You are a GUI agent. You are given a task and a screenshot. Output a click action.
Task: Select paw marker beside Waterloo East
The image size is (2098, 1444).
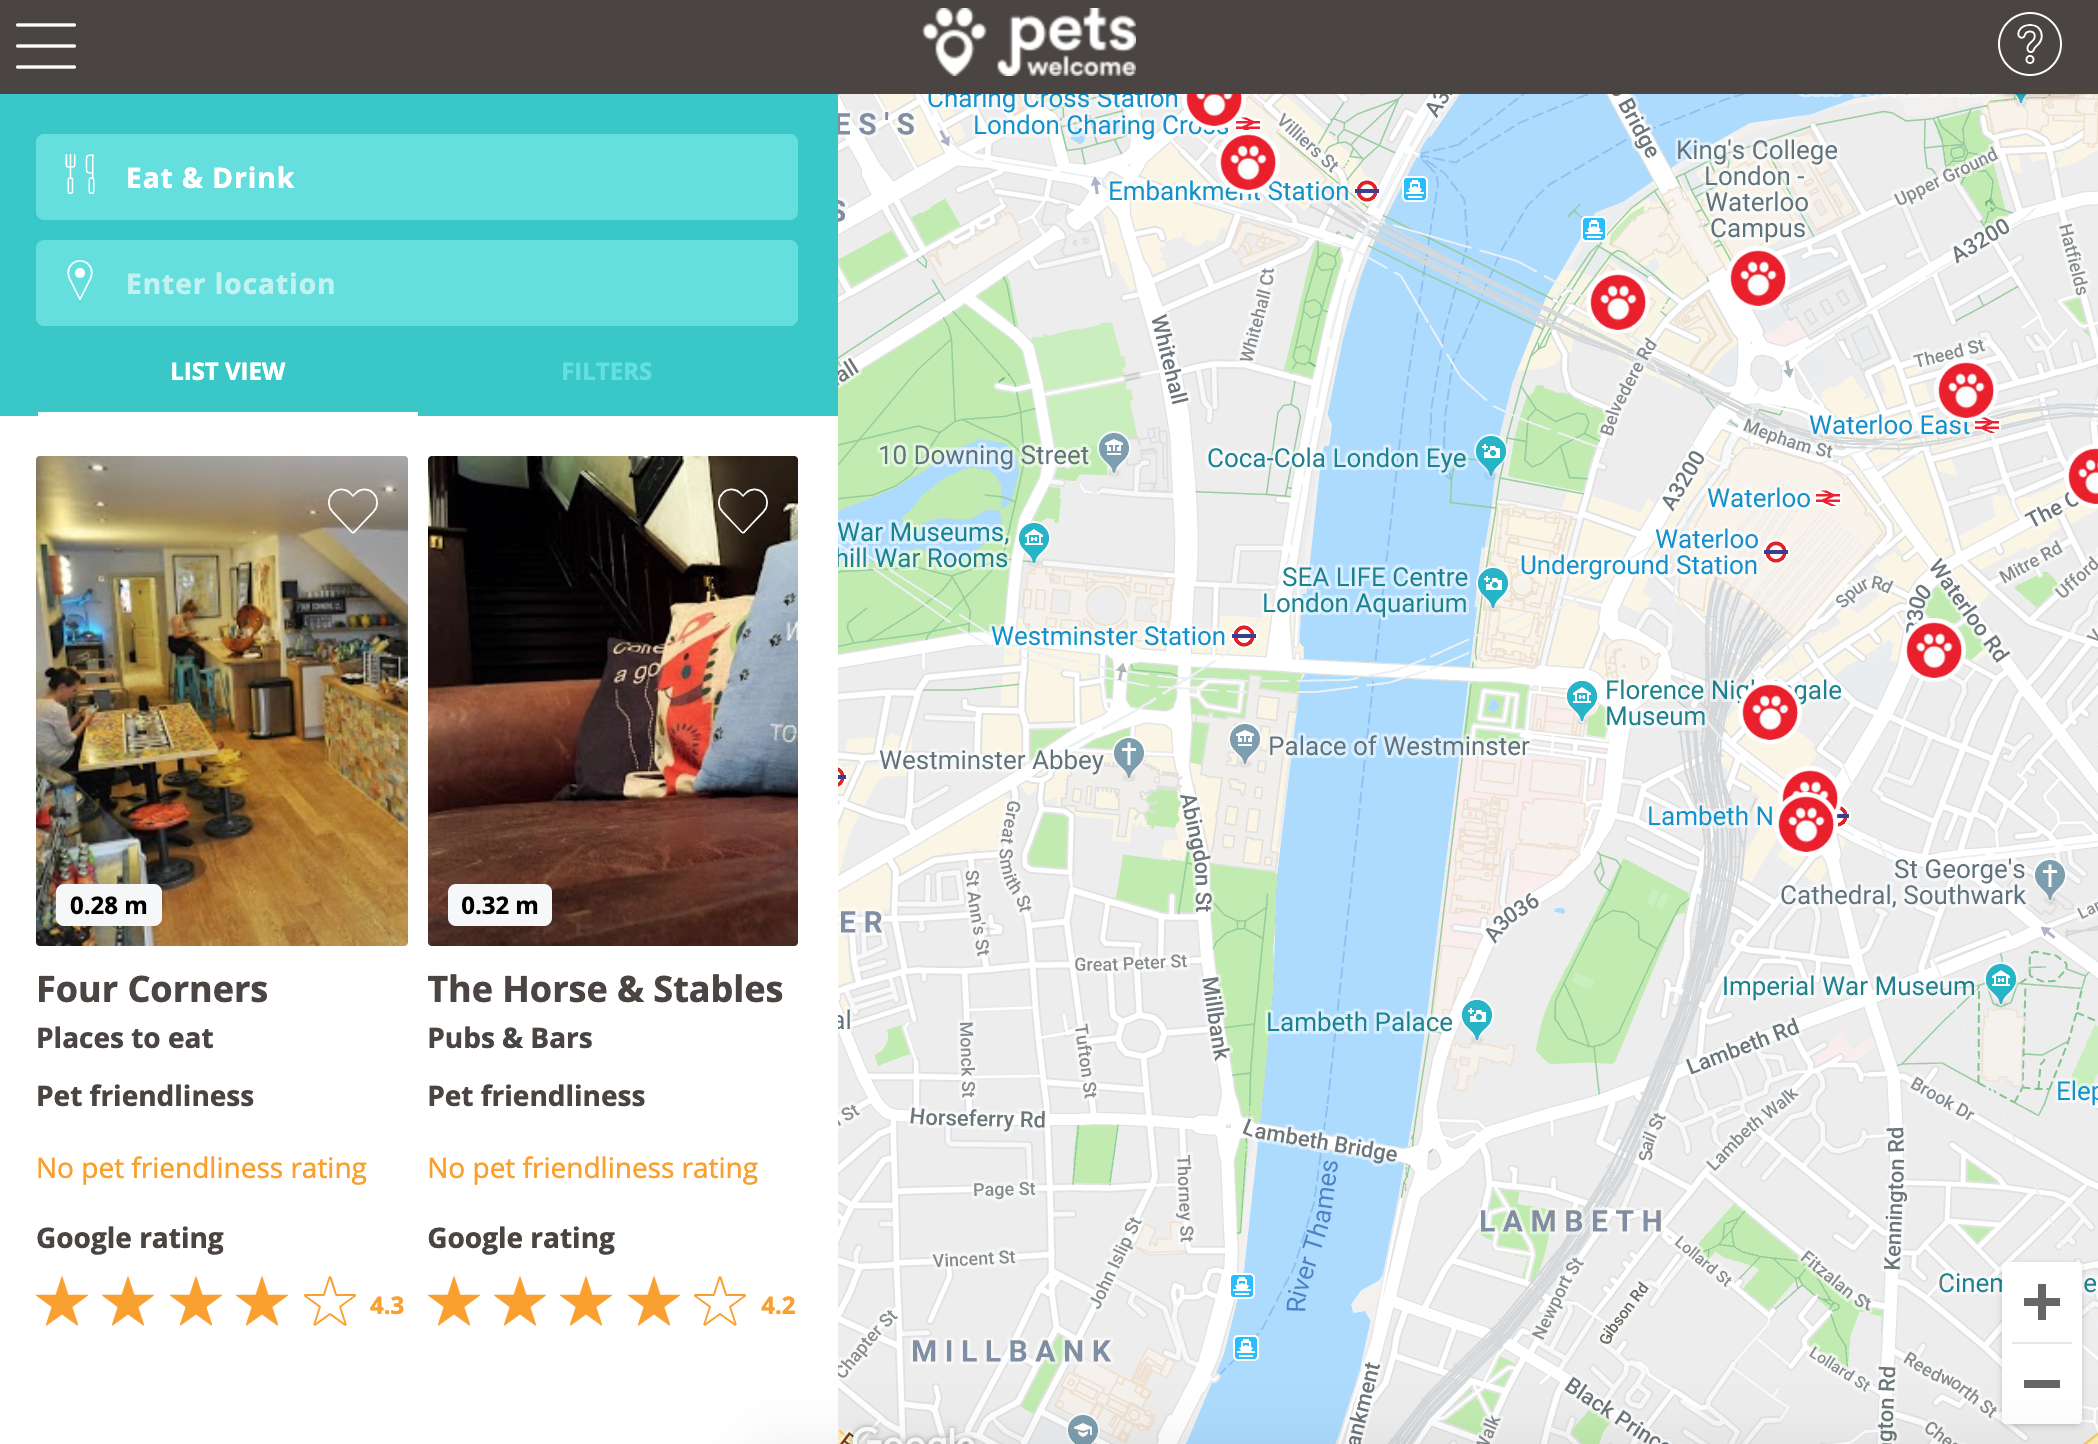(x=1966, y=390)
